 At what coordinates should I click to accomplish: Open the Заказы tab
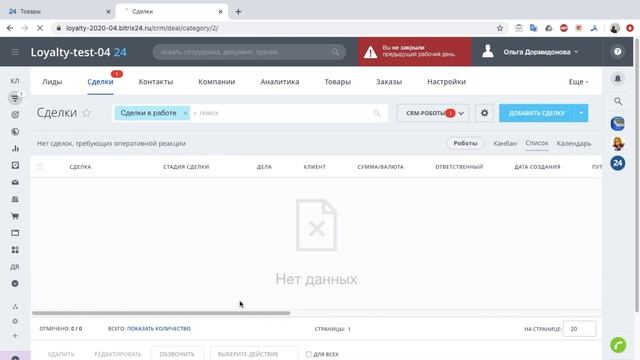[389, 82]
